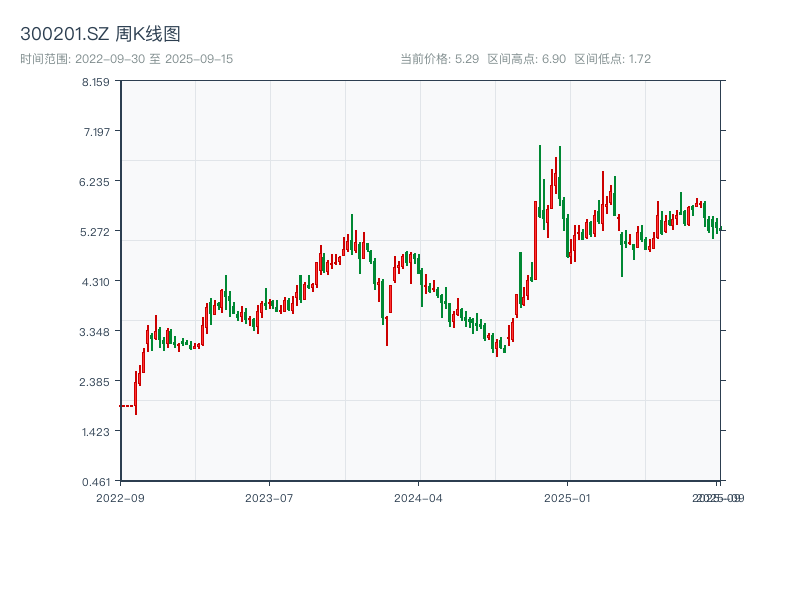Click y-axis label 4.310
This screenshot has height=600, width=800.
point(95,282)
